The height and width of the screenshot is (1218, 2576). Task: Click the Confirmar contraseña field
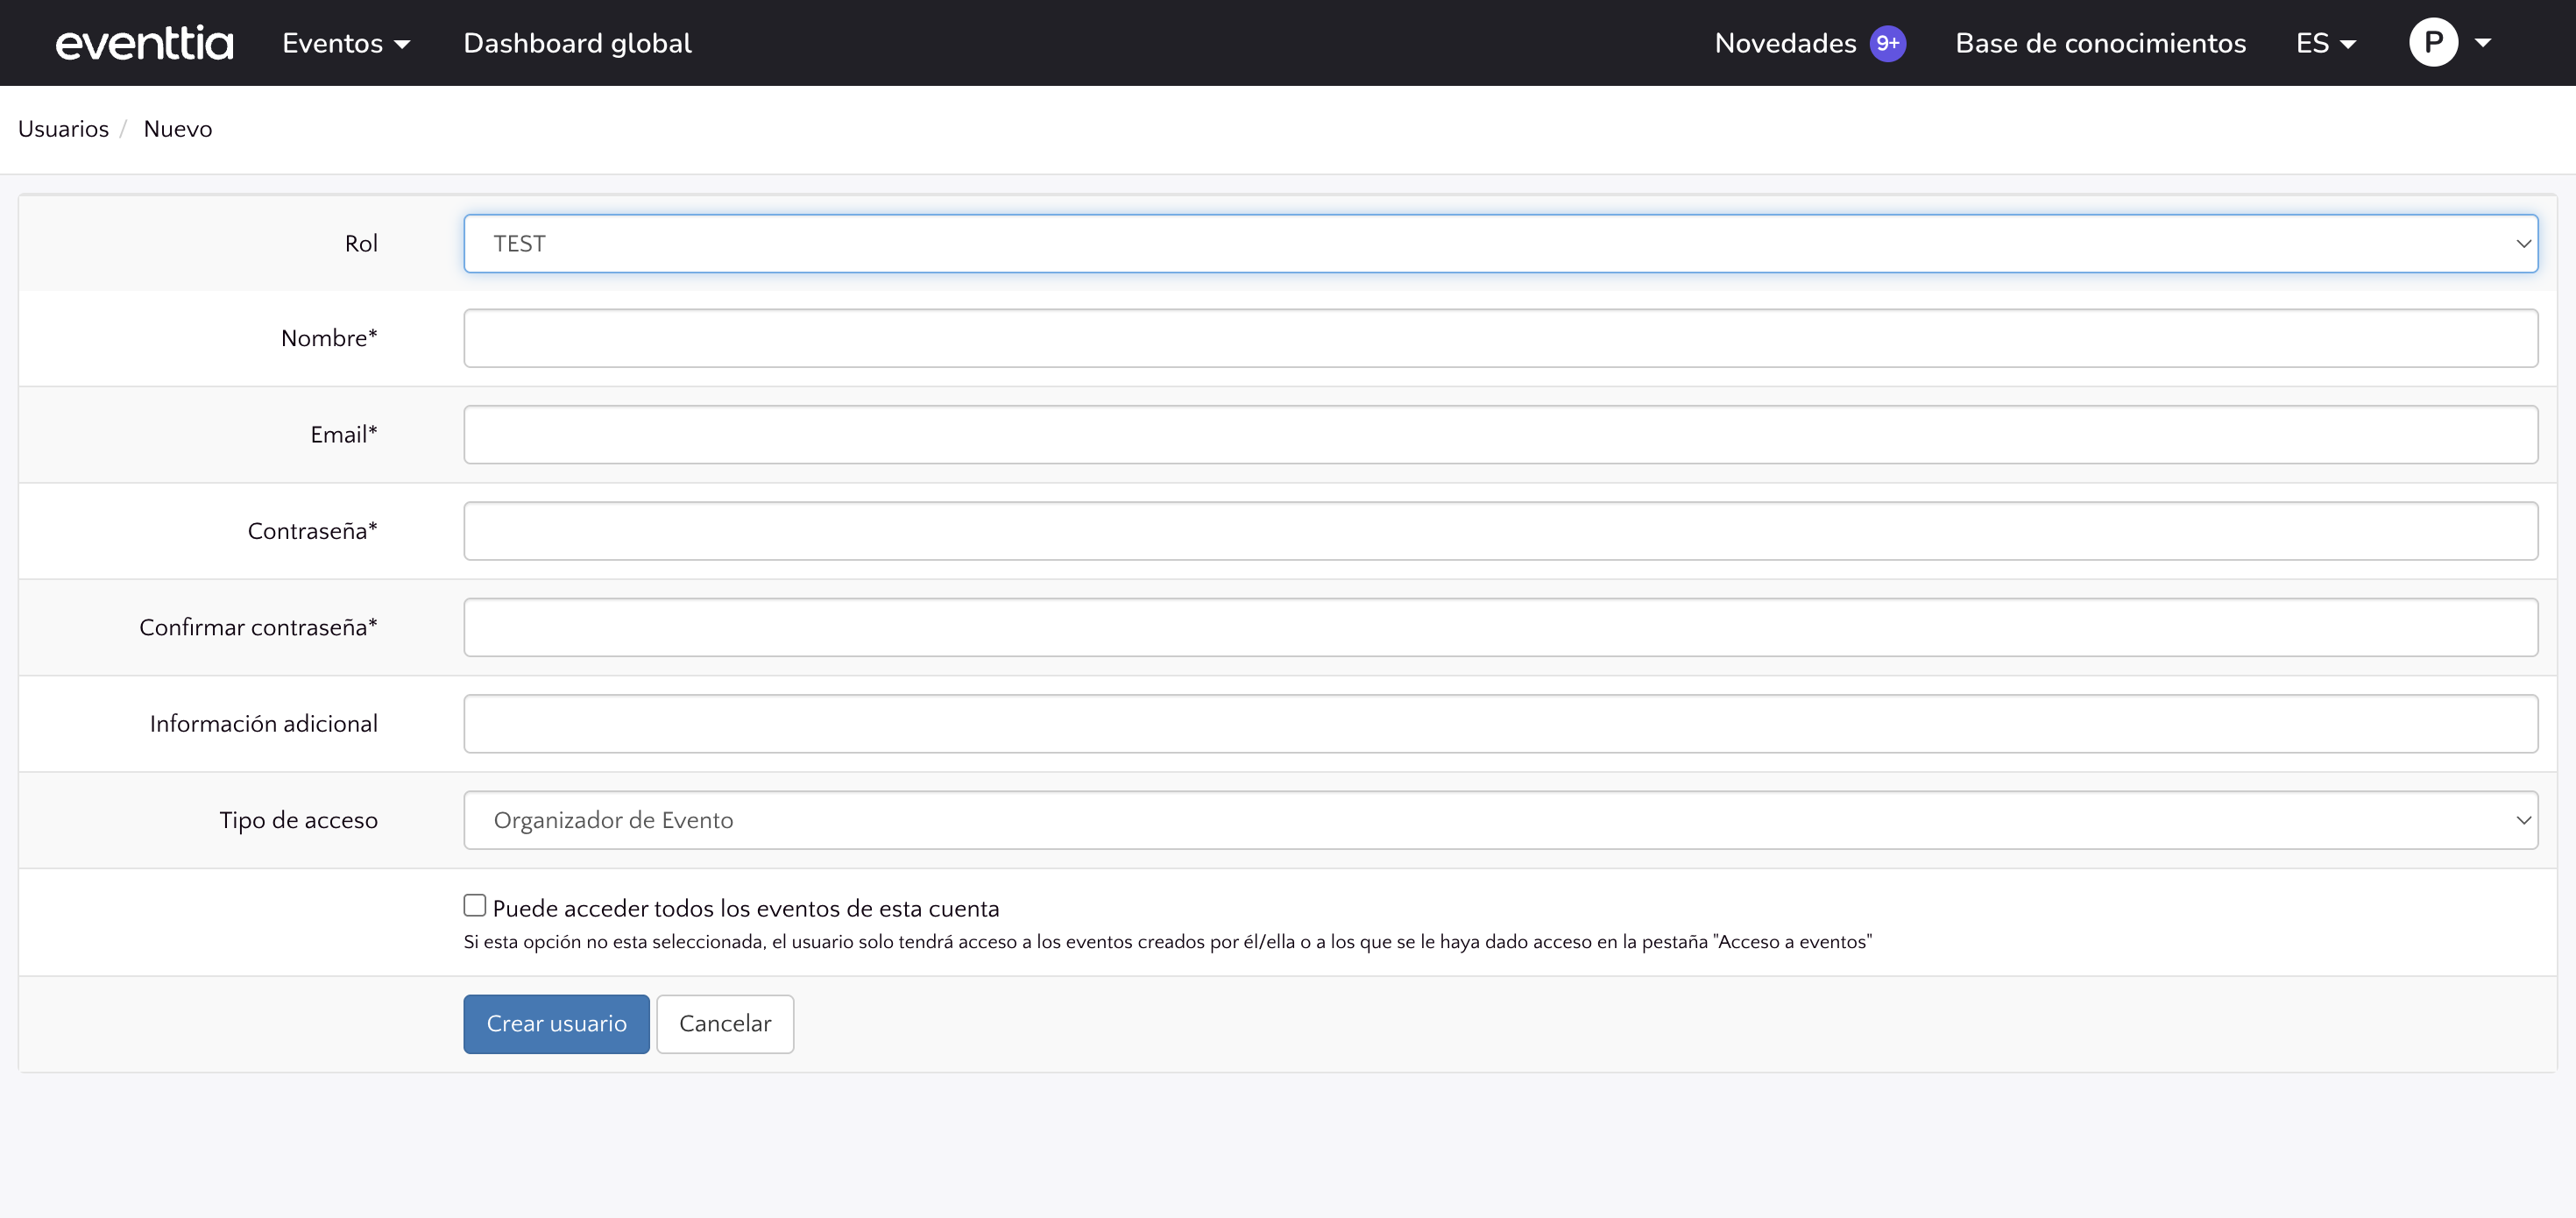(x=1500, y=627)
